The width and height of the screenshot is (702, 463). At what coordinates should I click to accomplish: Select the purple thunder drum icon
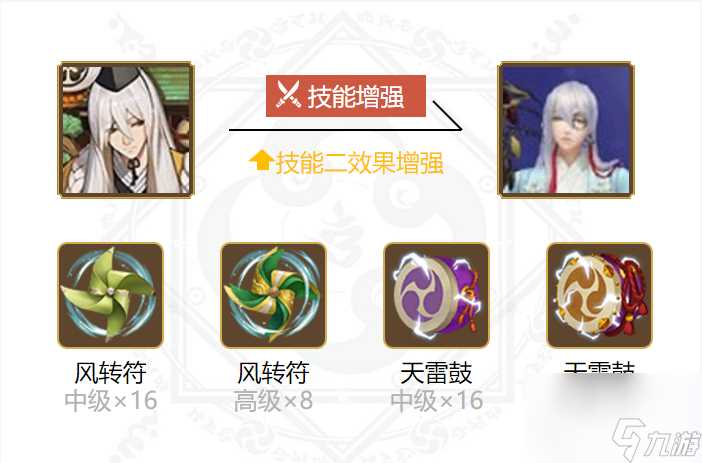click(x=437, y=295)
